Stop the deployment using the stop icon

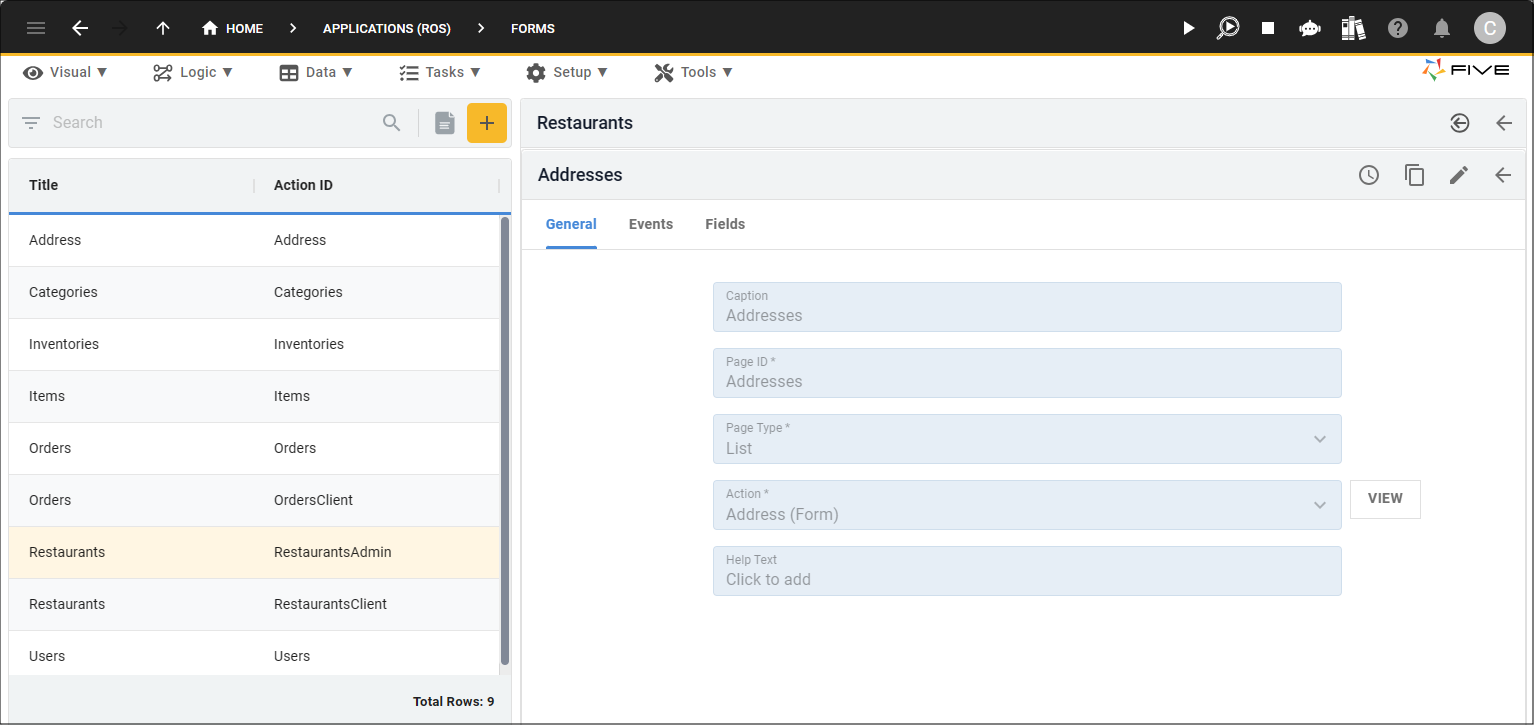pyautogui.click(x=1268, y=28)
